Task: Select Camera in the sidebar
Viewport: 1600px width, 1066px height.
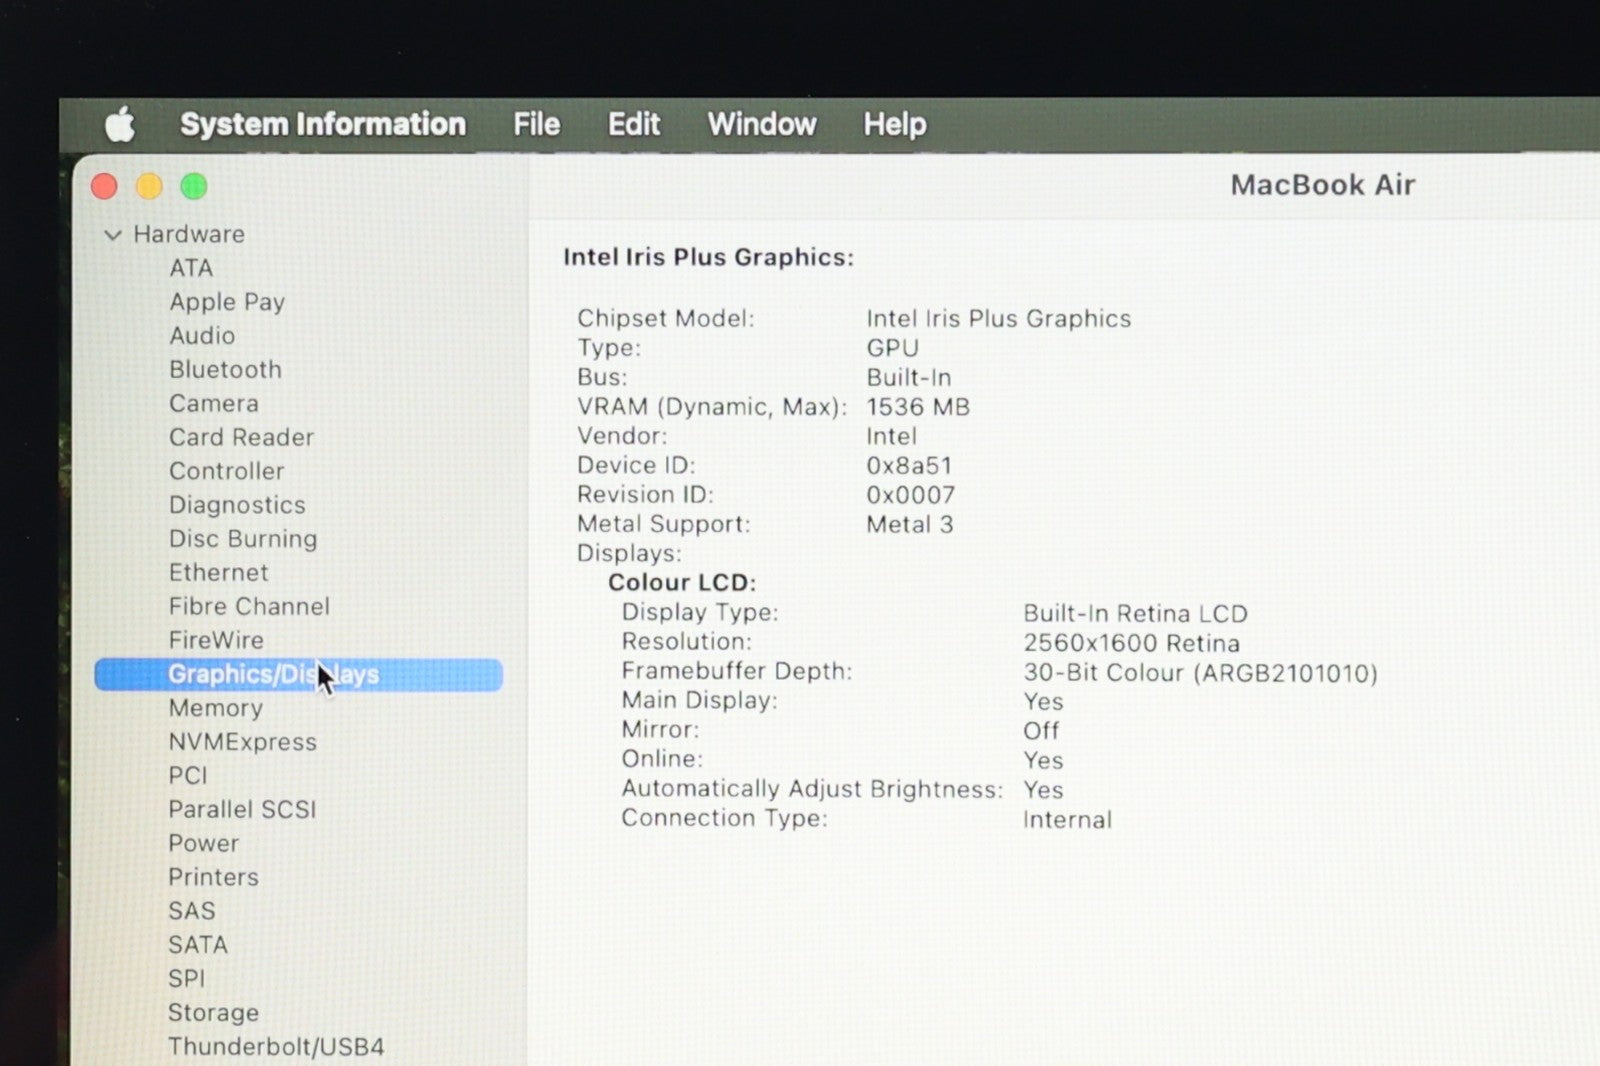Action: point(213,404)
